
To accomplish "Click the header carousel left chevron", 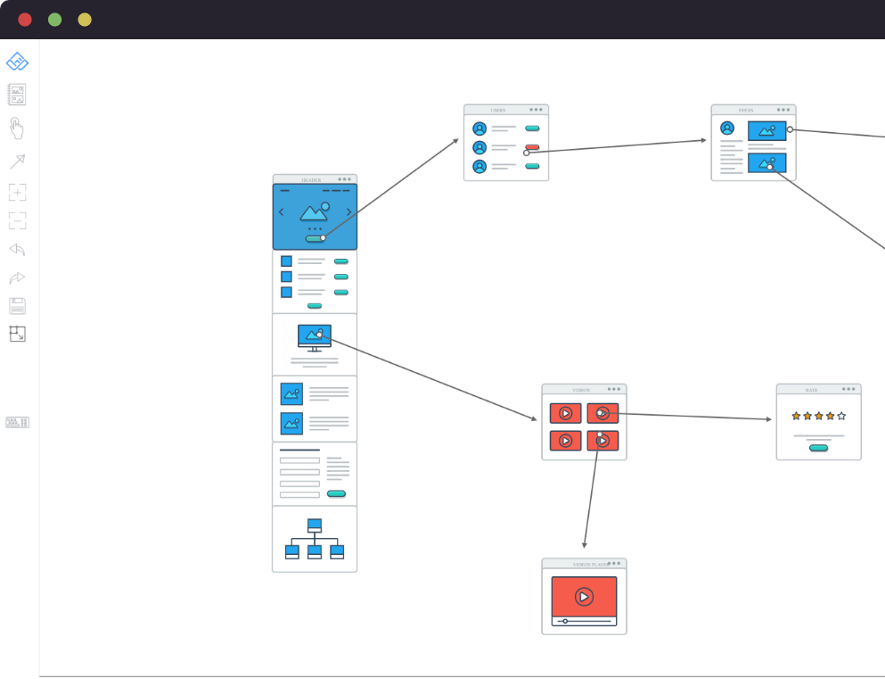I will click(281, 212).
